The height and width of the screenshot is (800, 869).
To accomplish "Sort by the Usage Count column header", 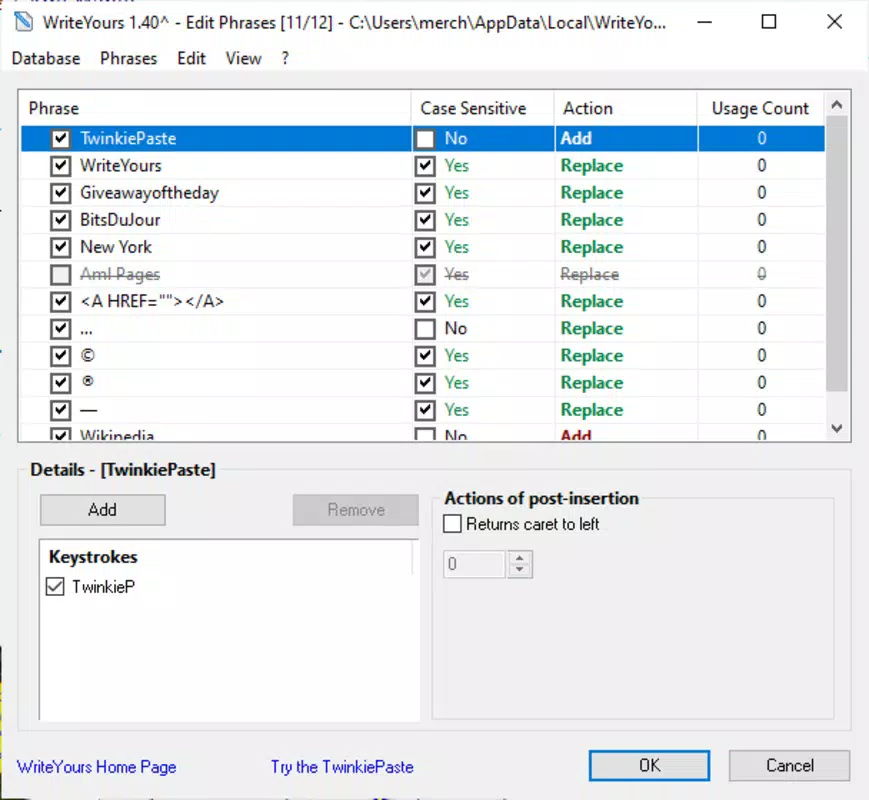I will click(x=761, y=108).
